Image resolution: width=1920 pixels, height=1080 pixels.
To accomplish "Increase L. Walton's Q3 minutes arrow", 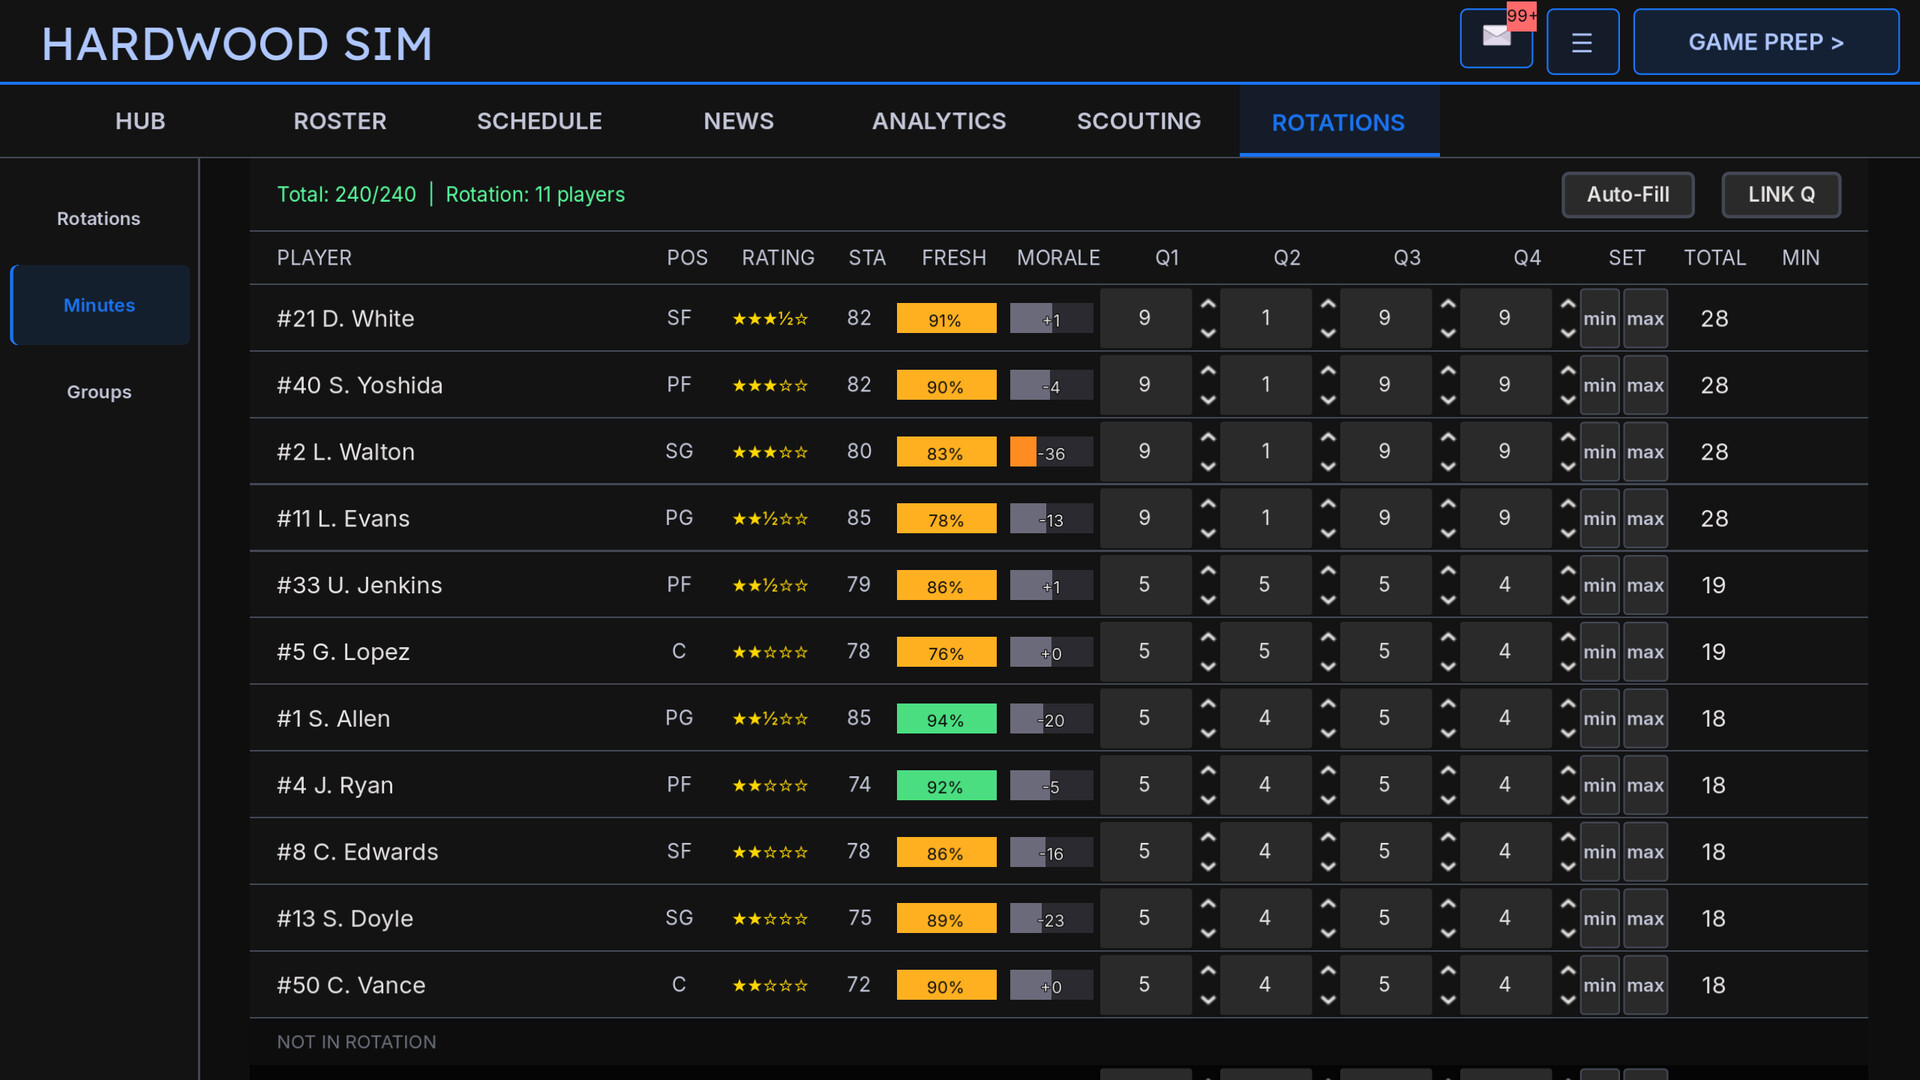I will pyautogui.click(x=1448, y=437).
